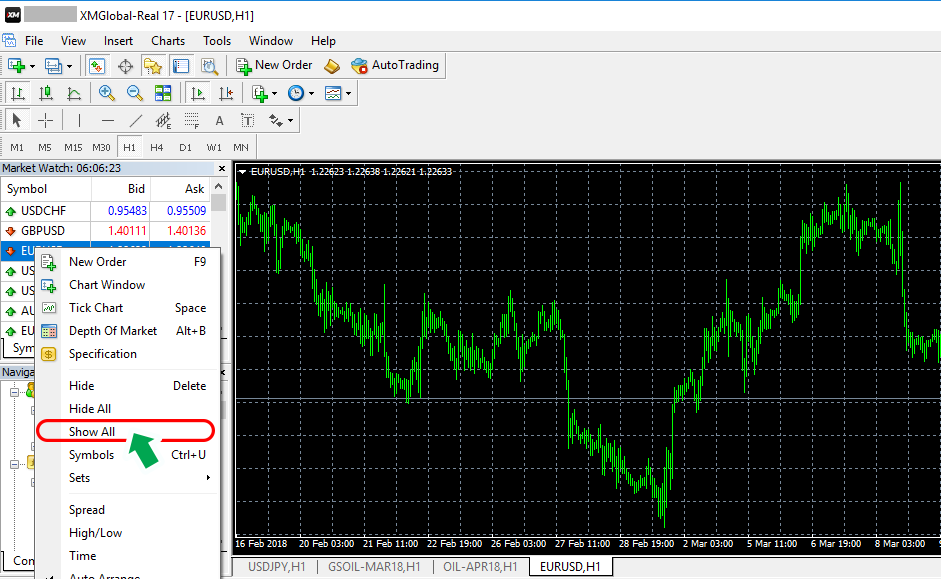Open the File menu
The height and width of the screenshot is (579, 941).
pyautogui.click(x=34, y=41)
